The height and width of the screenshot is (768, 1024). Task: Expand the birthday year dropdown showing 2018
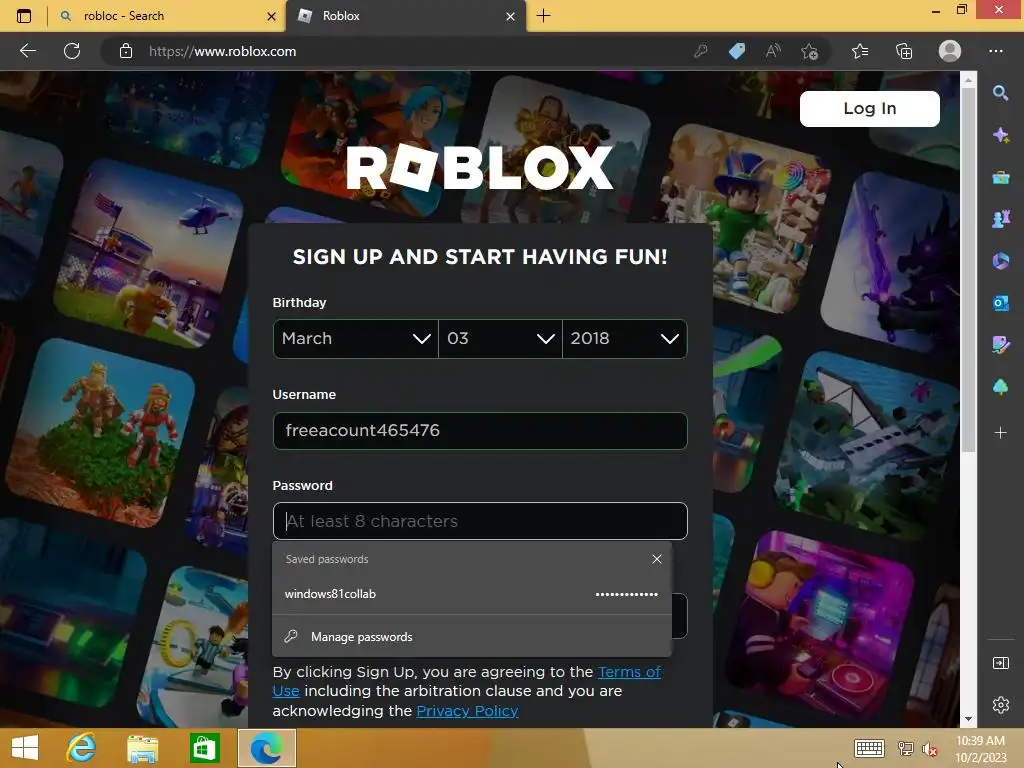tap(624, 339)
